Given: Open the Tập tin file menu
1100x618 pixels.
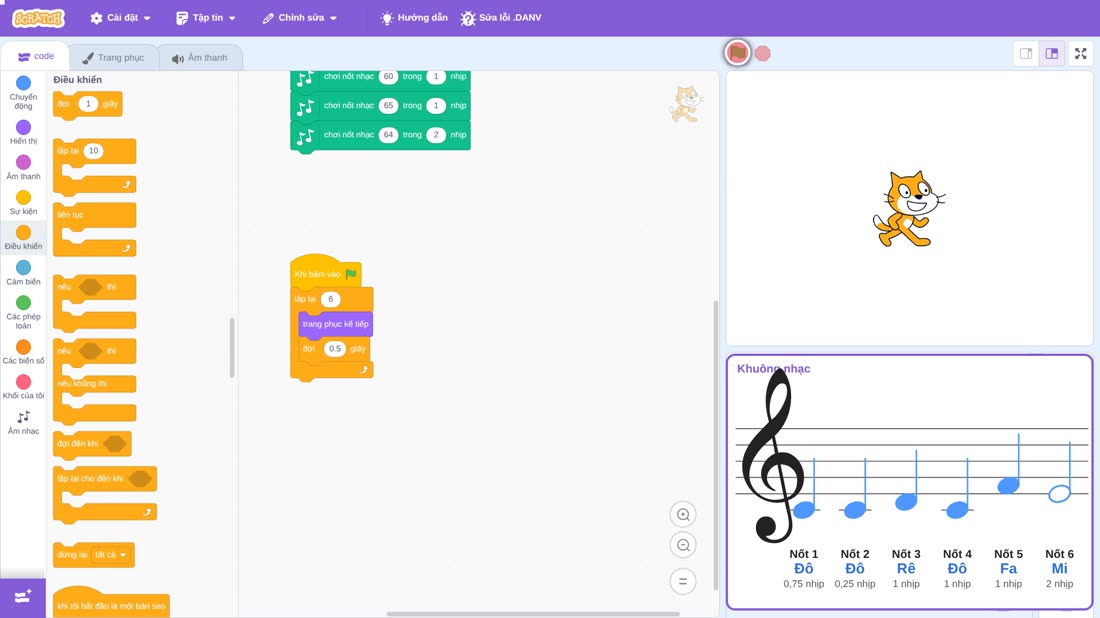Looking at the screenshot, I should click(x=206, y=18).
